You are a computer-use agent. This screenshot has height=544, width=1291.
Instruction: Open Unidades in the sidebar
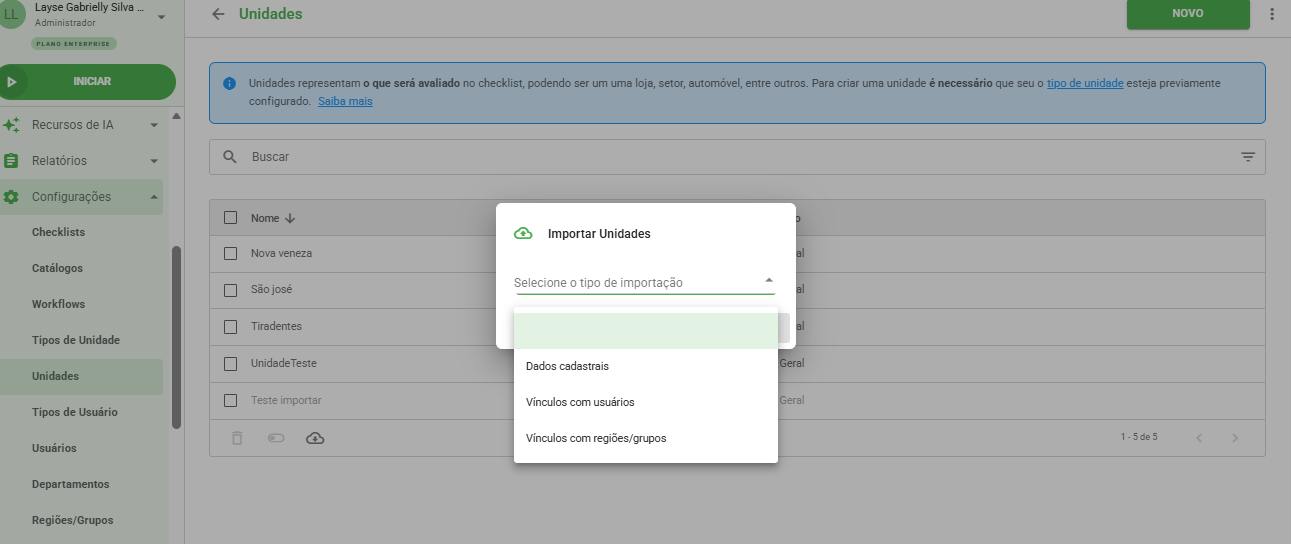[x=81, y=376]
